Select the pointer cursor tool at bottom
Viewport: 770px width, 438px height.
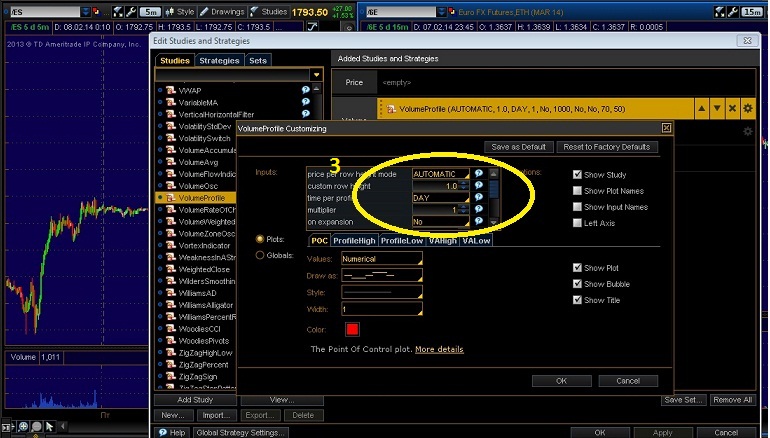(50, 427)
